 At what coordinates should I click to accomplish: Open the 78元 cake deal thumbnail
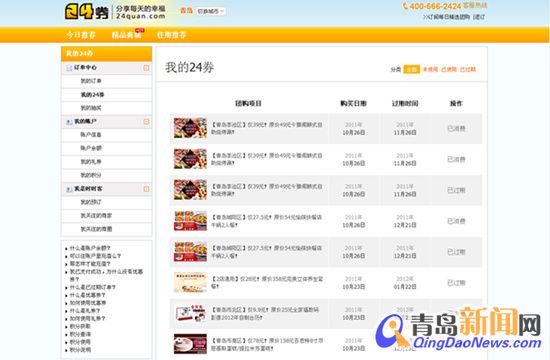[190, 344]
